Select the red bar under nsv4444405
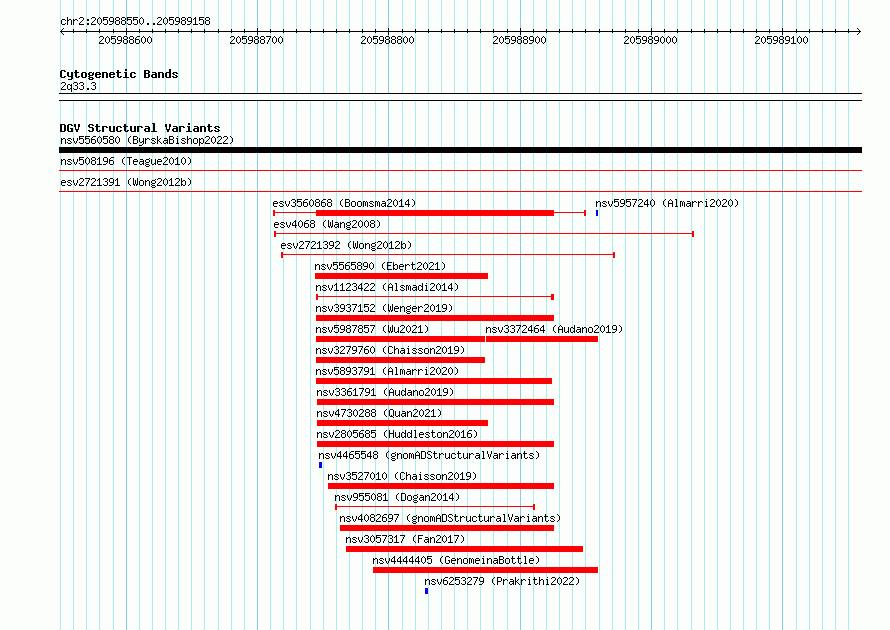This screenshot has height=630, width=890. (485, 570)
